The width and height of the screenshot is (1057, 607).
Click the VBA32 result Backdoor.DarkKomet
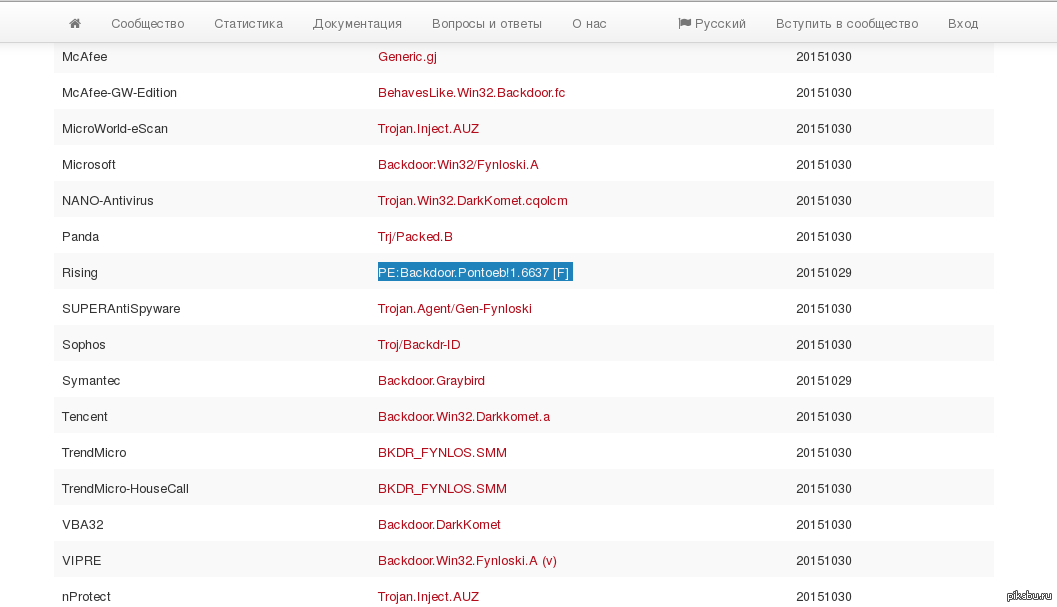[x=439, y=525]
